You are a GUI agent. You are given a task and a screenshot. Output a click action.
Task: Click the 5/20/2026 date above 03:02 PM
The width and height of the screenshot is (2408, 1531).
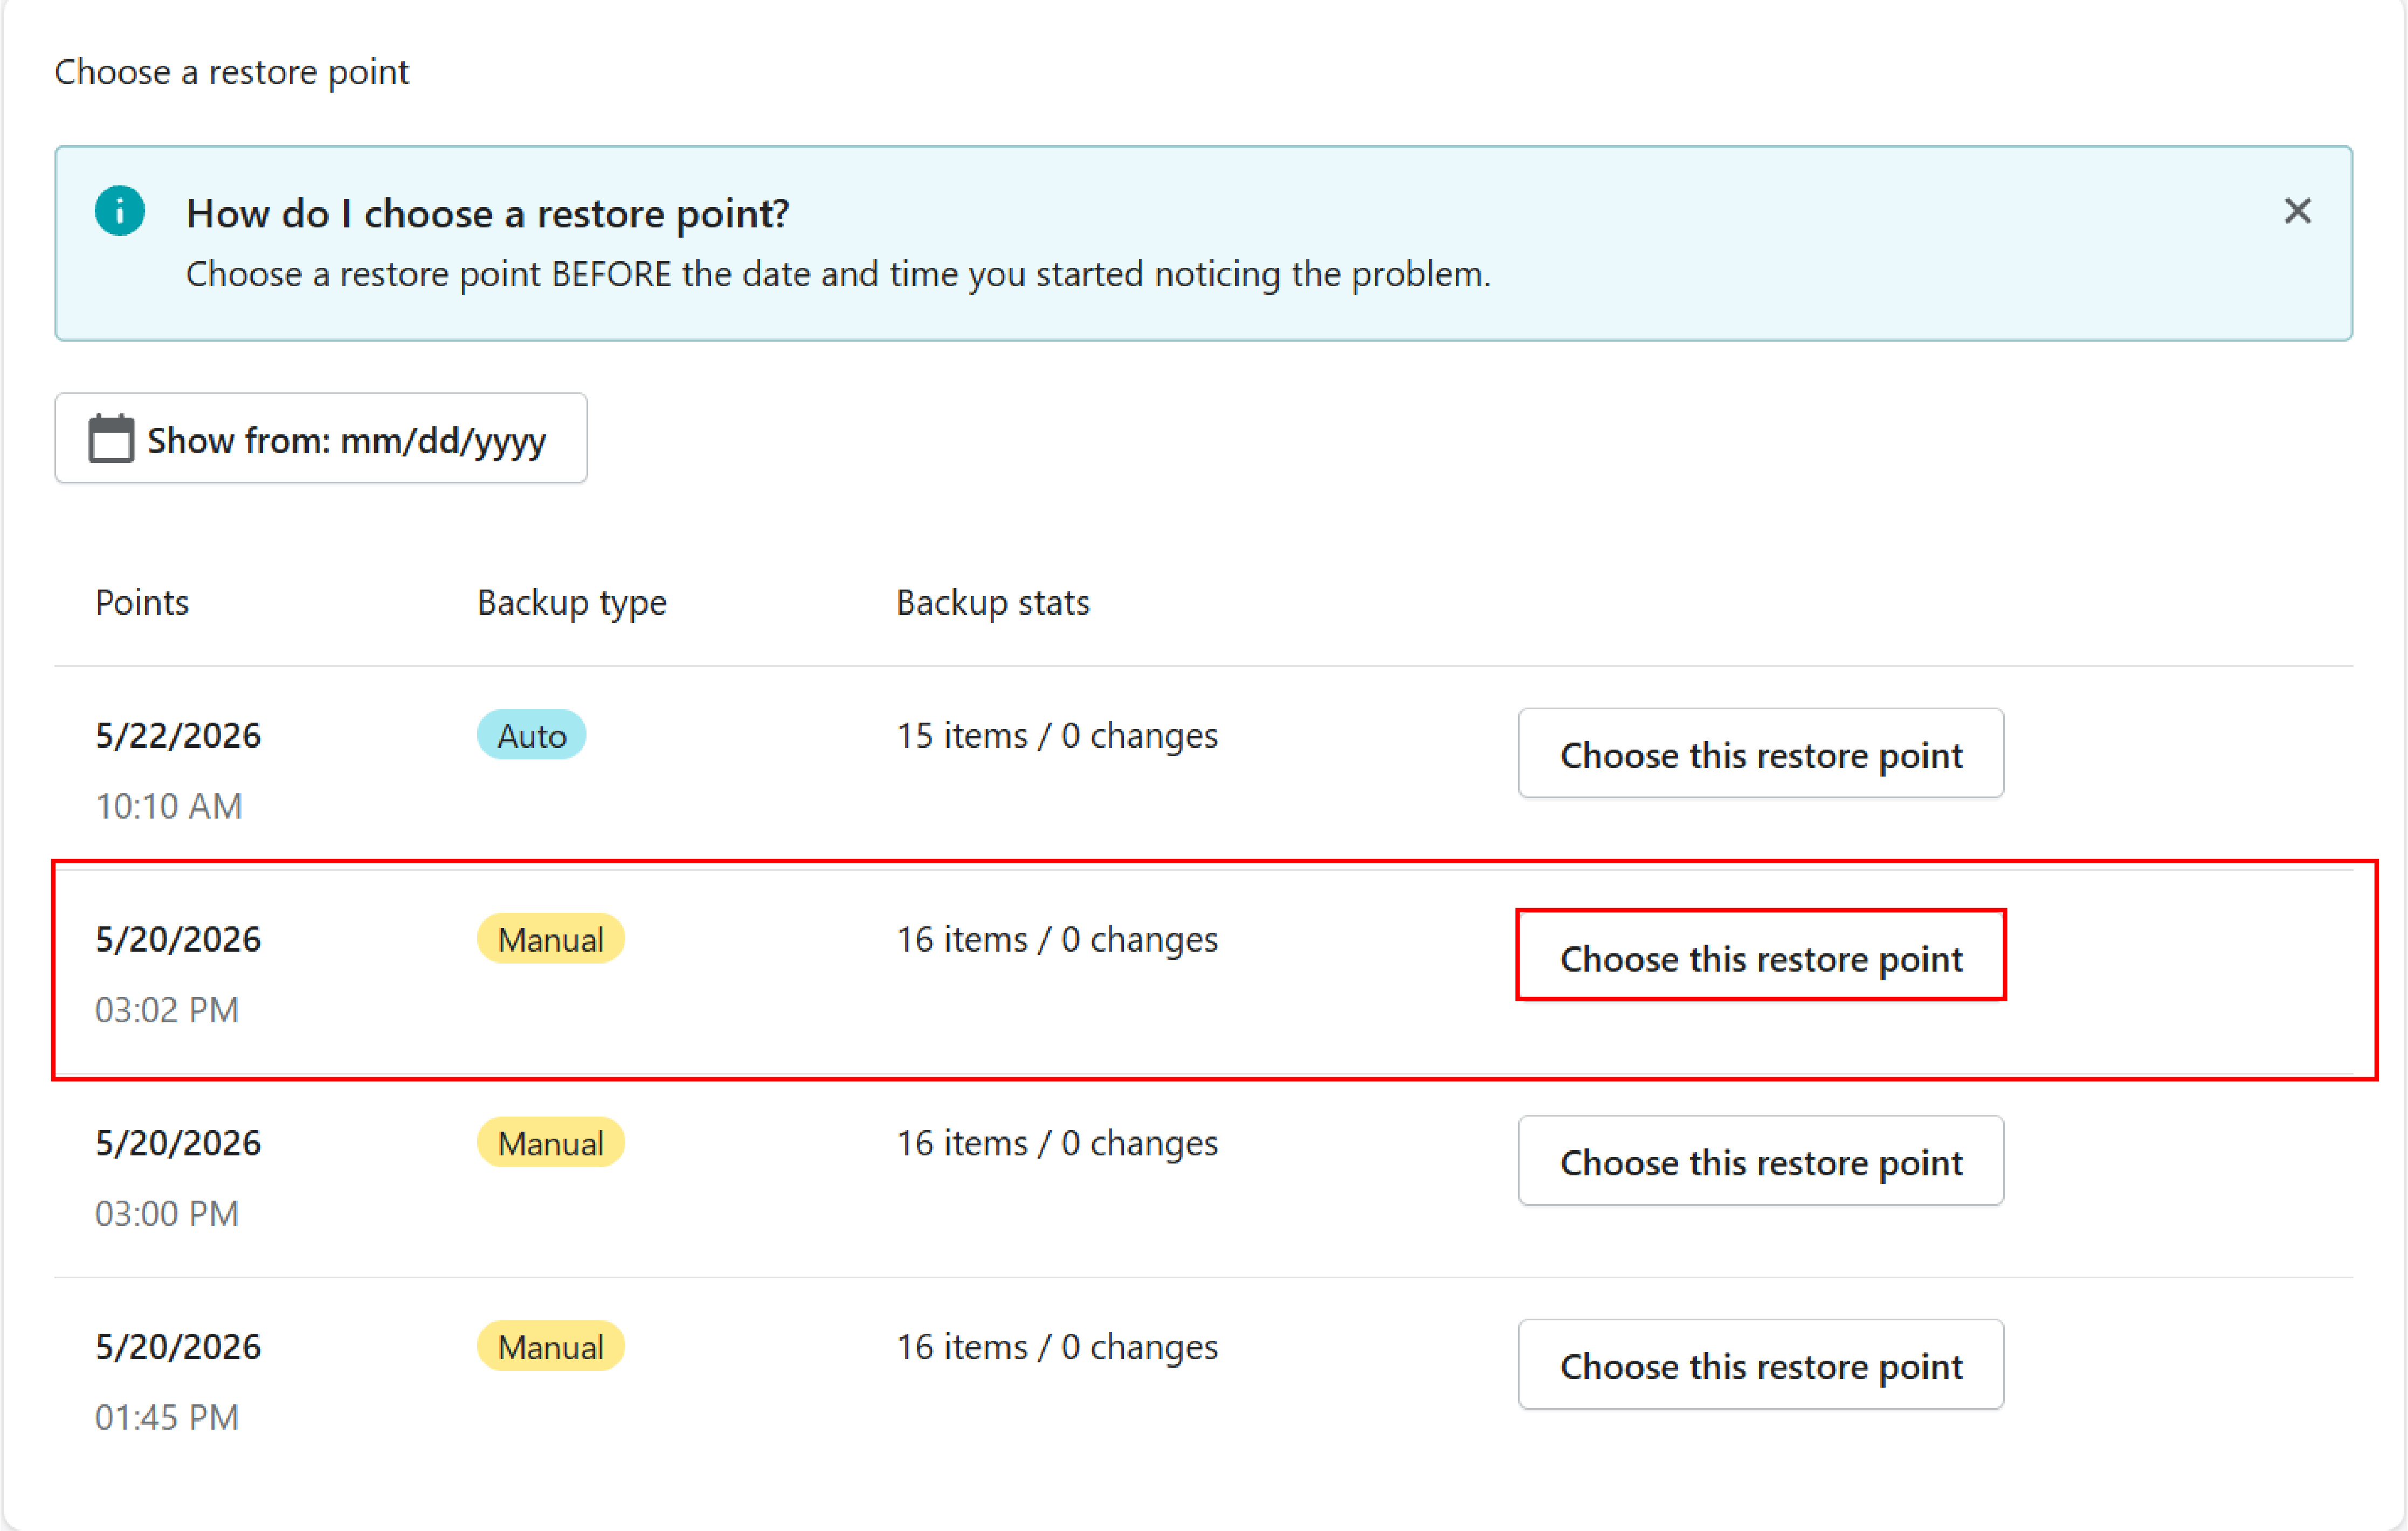click(x=178, y=940)
